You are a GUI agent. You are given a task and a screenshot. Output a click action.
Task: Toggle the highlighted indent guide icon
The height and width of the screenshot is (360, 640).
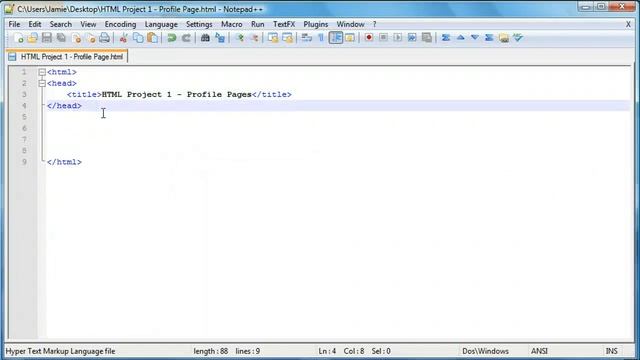tap(336, 38)
